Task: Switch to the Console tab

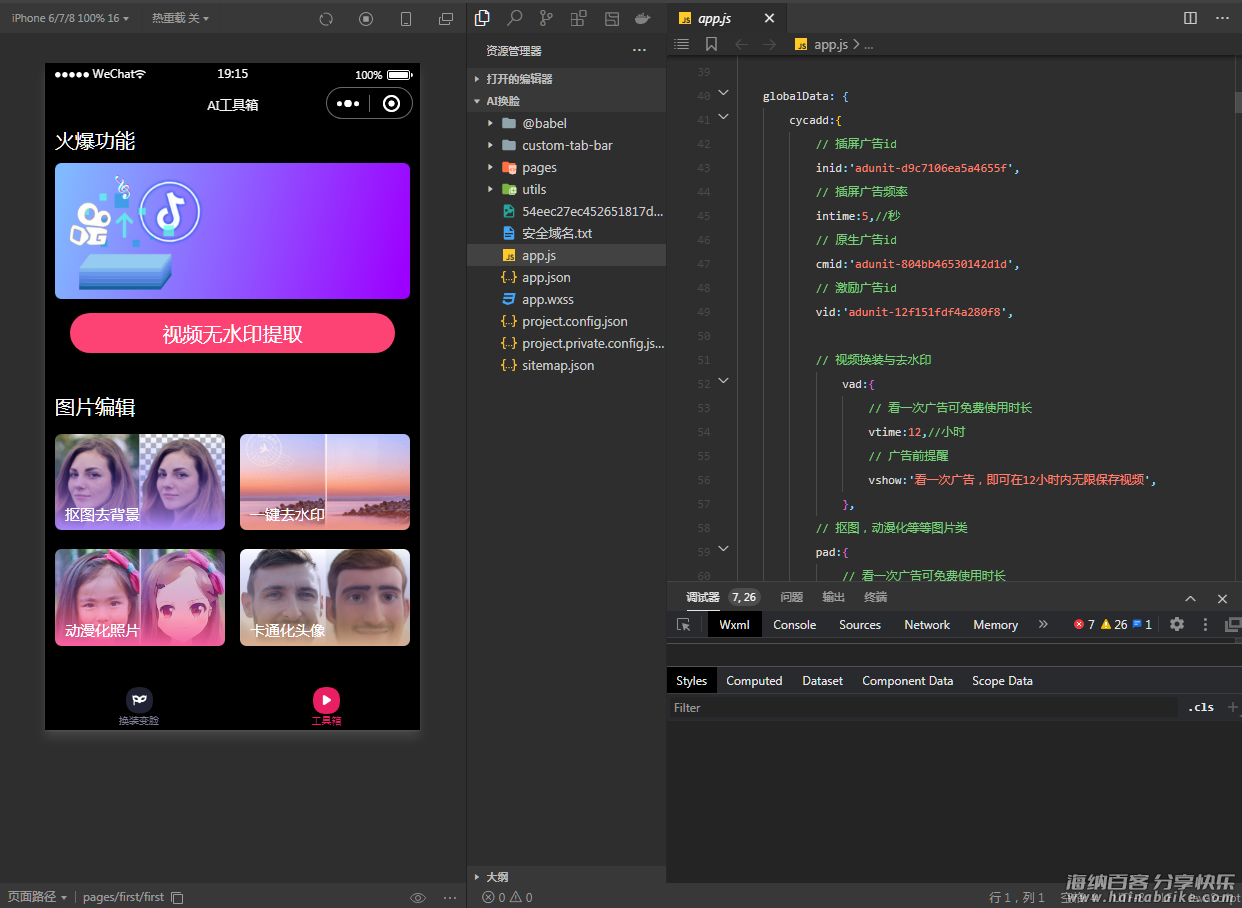Action: (795, 624)
